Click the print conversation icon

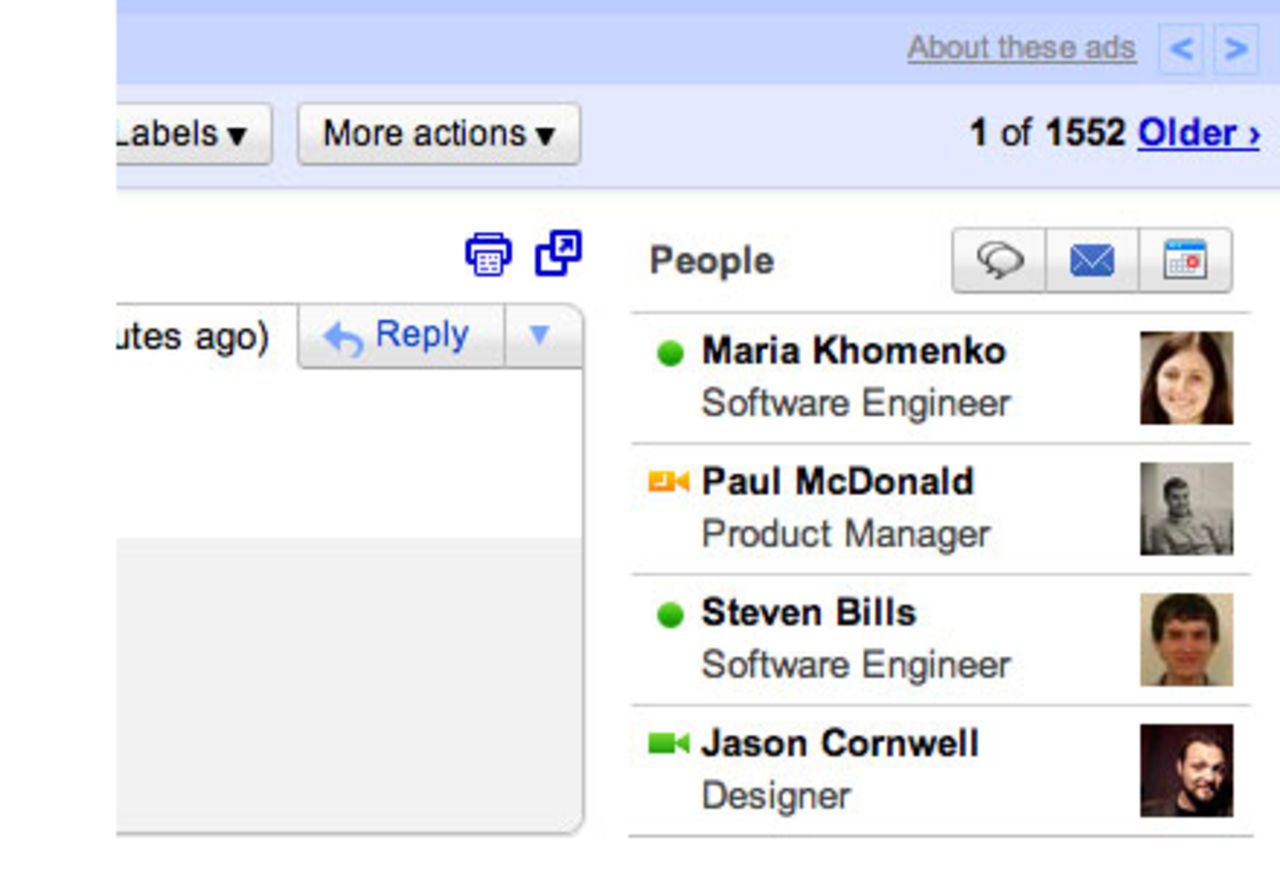(489, 253)
